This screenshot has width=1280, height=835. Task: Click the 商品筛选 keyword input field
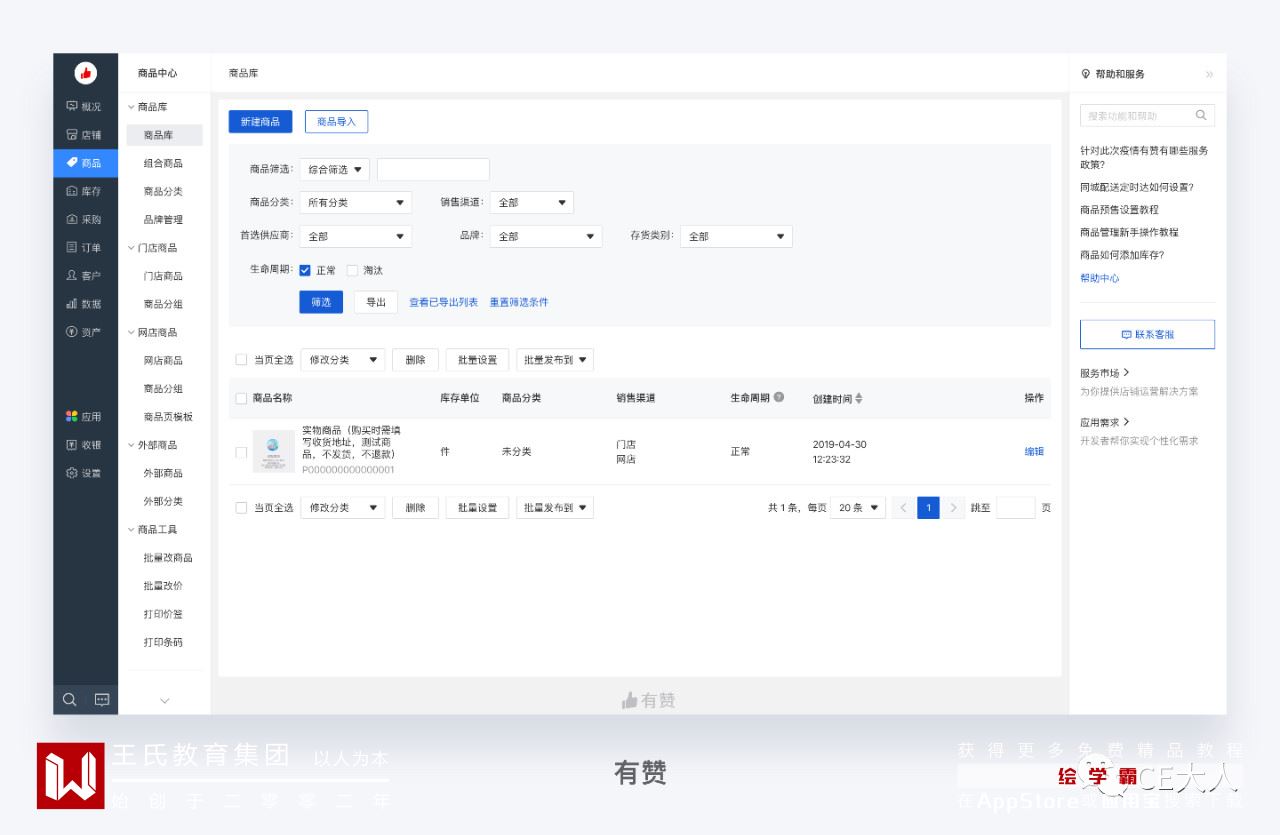pos(433,170)
